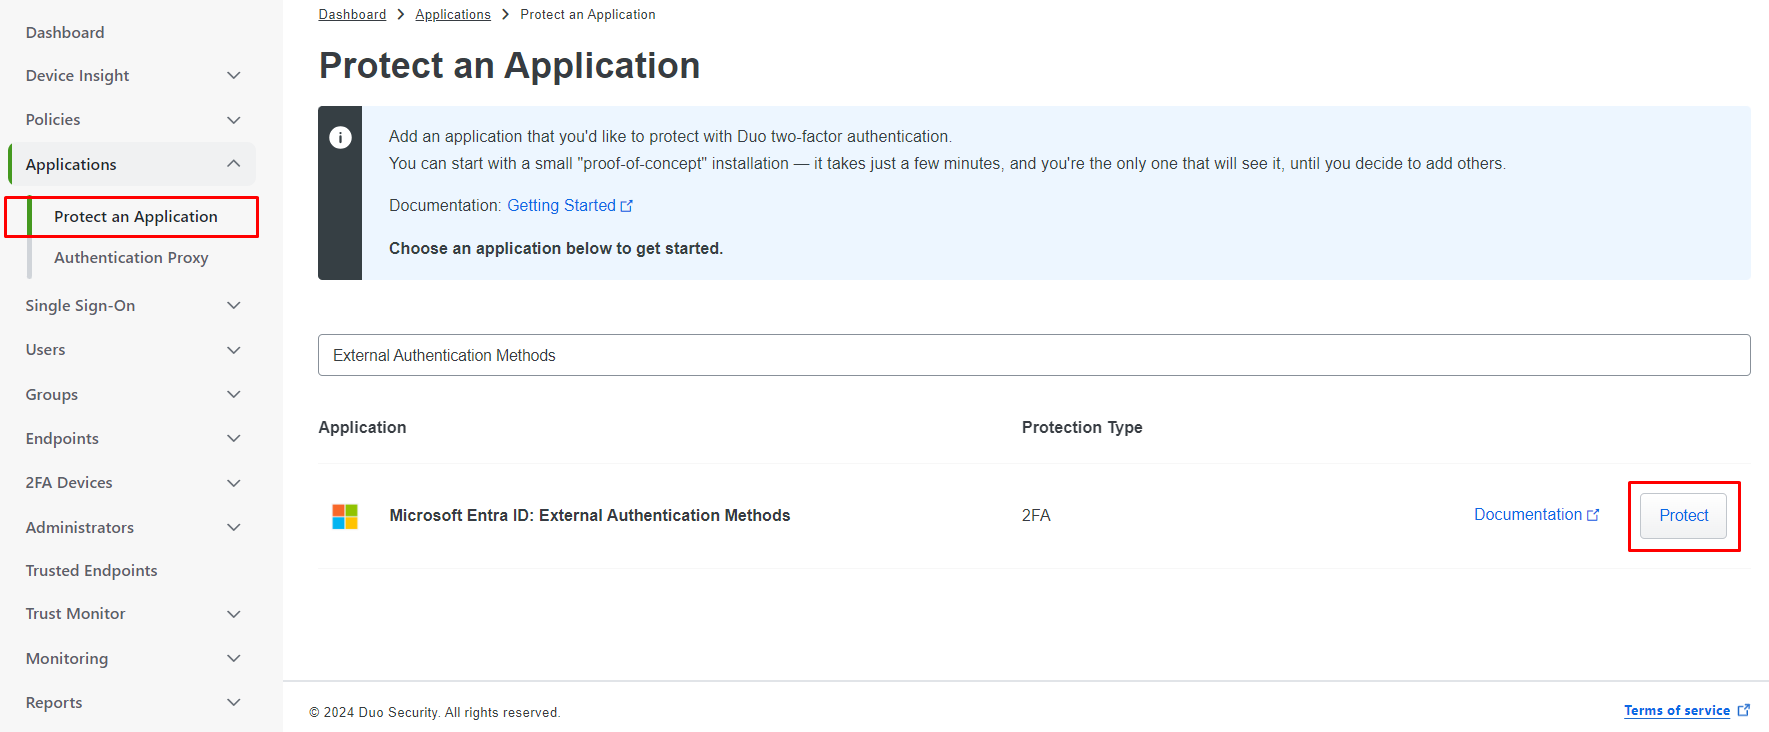This screenshot has height=732, width=1769.
Task: Follow the Dashboard breadcrumb link
Action: (352, 15)
